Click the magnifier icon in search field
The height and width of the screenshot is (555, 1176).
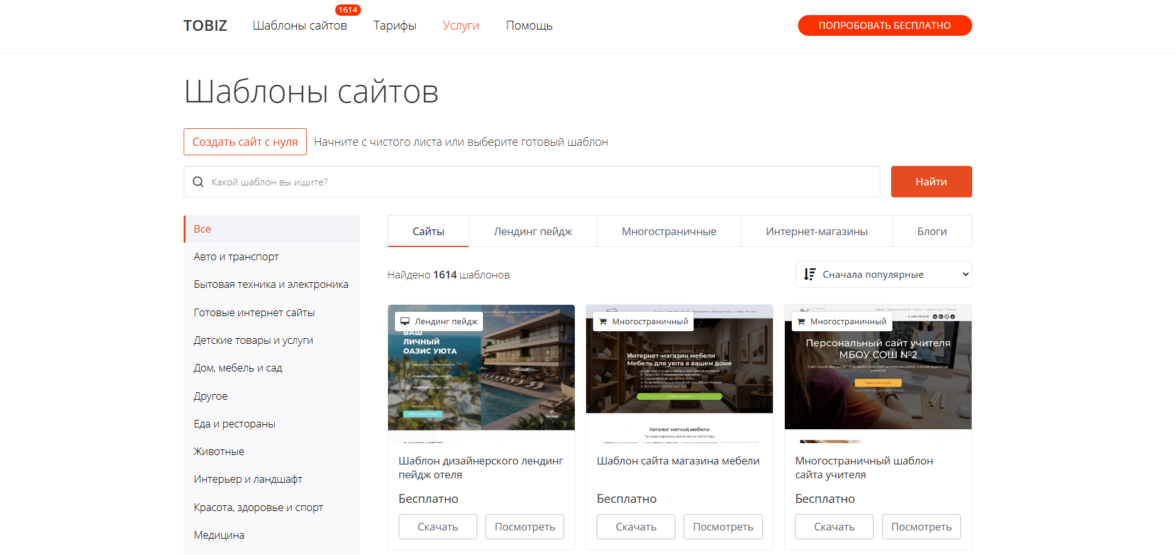pos(198,182)
